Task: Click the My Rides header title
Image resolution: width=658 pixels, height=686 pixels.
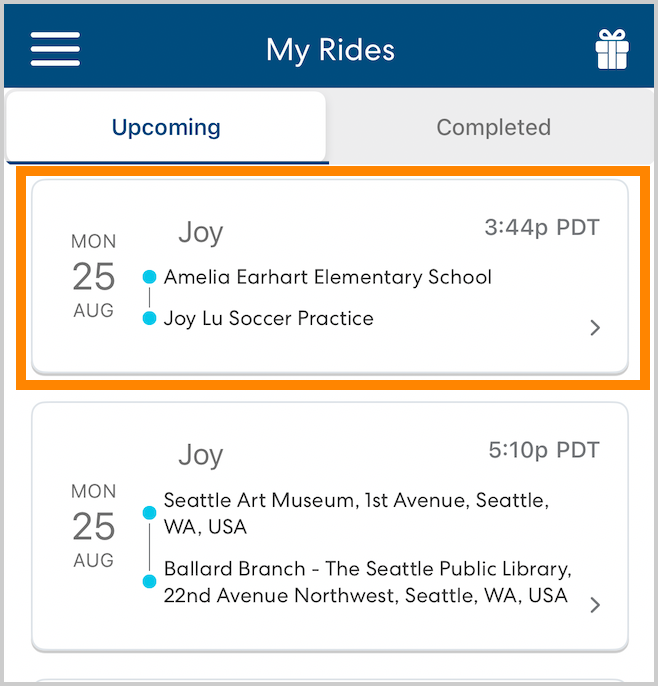Action: [330, 49]
